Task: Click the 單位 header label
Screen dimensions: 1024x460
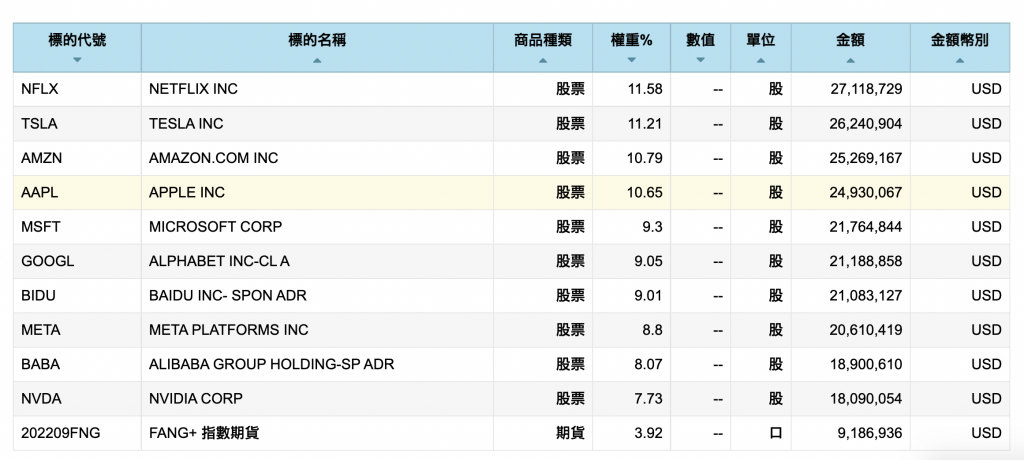Action: pos(760,41)
